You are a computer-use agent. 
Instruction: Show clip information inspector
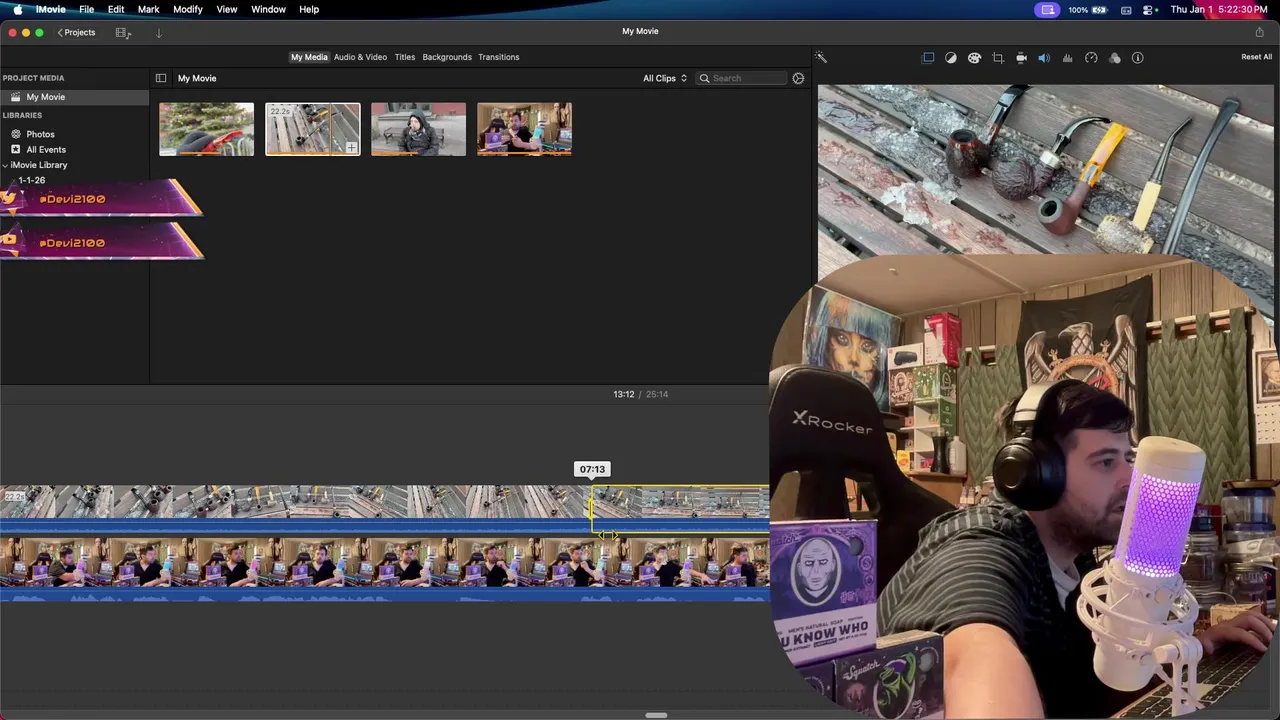point(1138,57)
